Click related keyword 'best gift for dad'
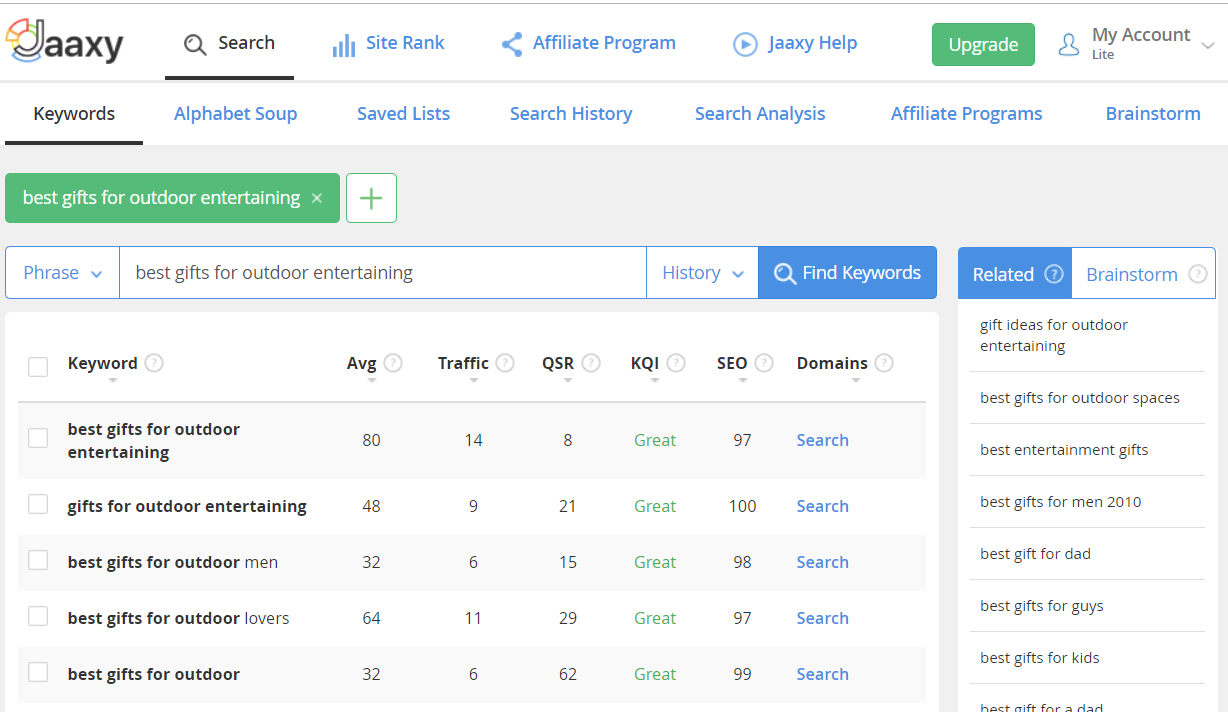Image resolution: width=1228 pixels, height=712 pixels. (1035, 554)
